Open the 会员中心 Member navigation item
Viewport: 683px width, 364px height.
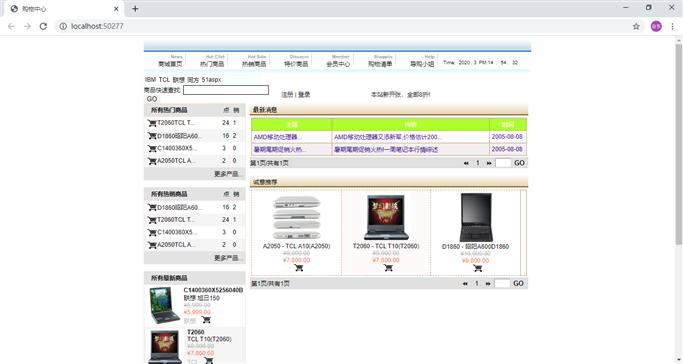tap(338, 64)
